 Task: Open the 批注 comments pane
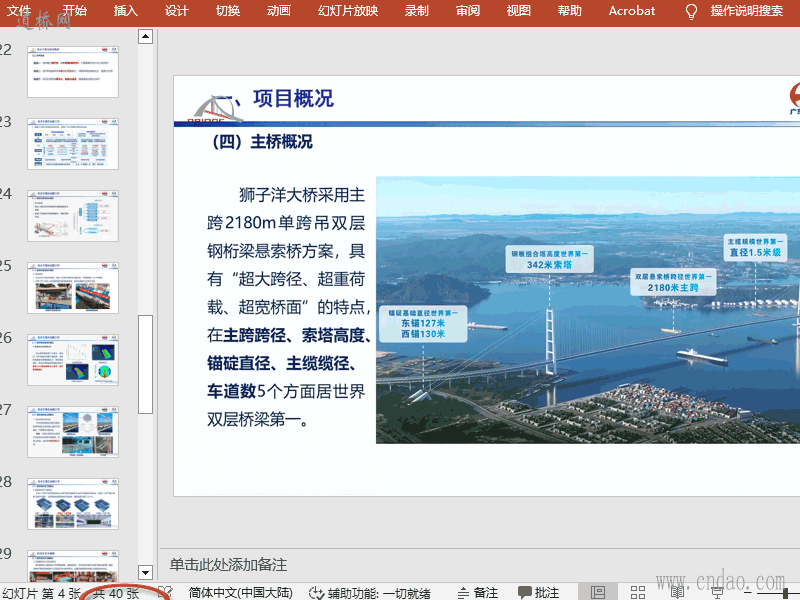539,593
